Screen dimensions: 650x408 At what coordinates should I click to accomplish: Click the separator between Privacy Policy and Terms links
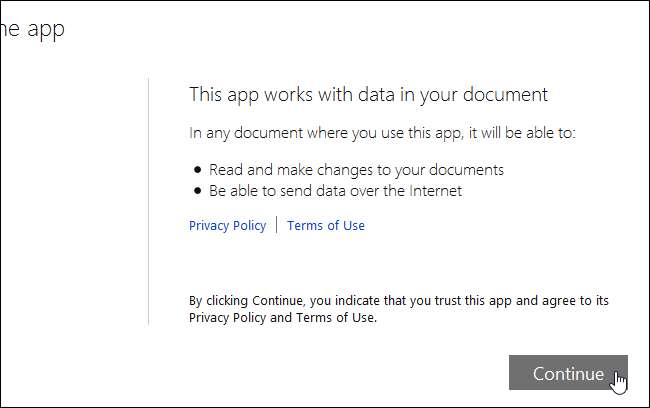pyautogui.click(x=277, y=226)
